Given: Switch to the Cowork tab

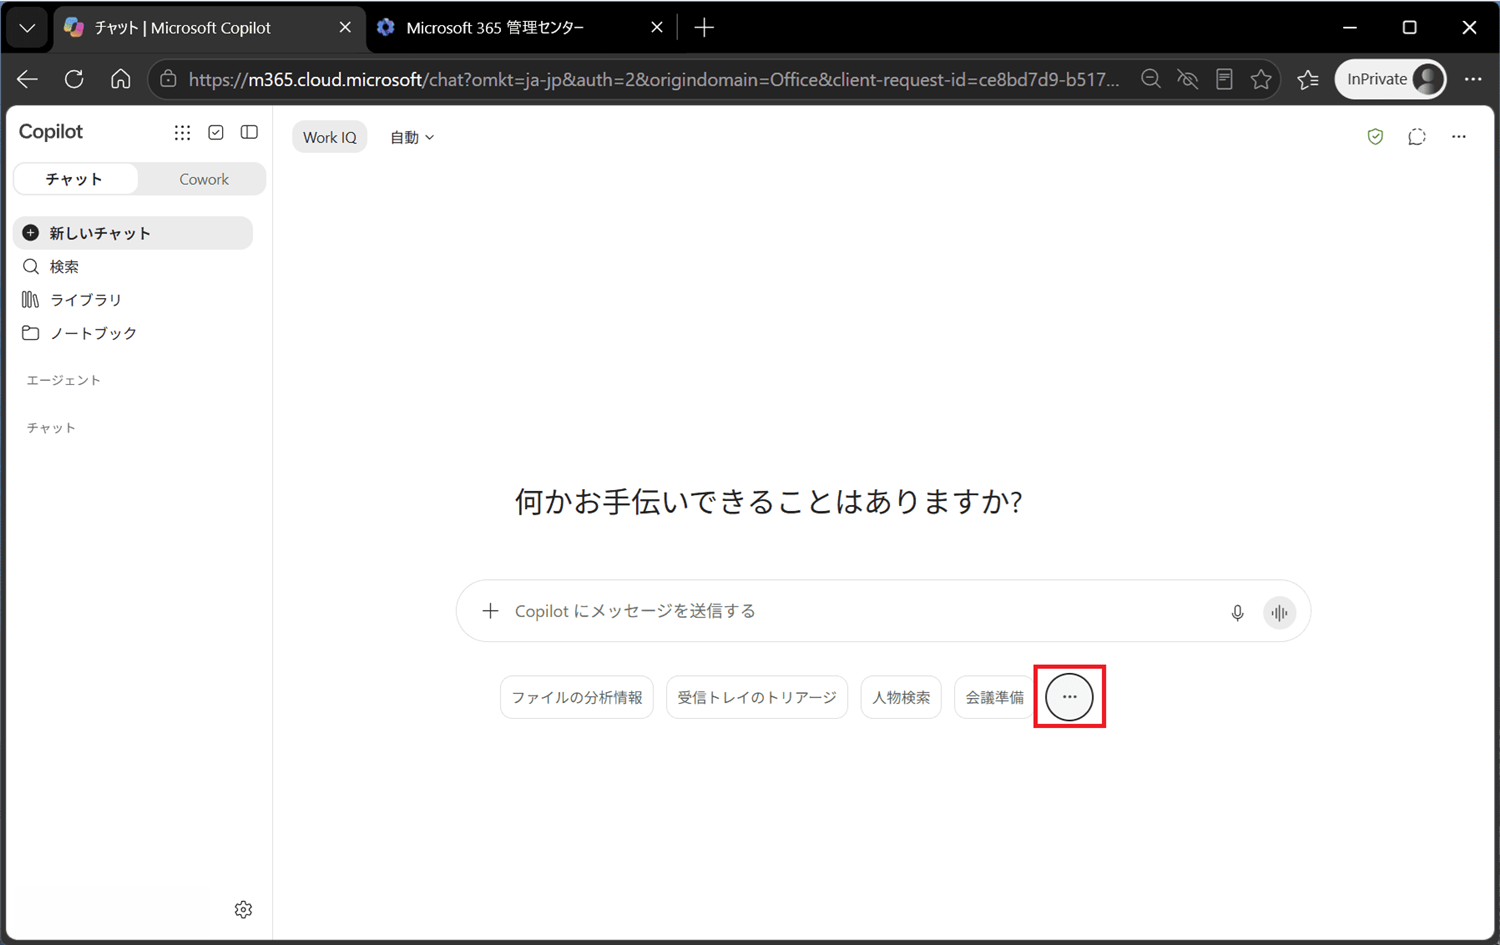Looking at the screenshot, I should 204,179.
